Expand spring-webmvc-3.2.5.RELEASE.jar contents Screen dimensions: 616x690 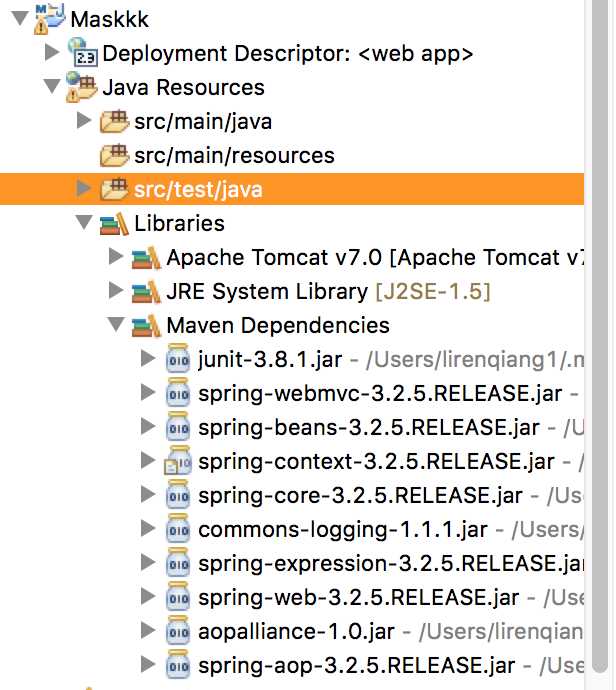pyautogui.click(x=148, y=392)
